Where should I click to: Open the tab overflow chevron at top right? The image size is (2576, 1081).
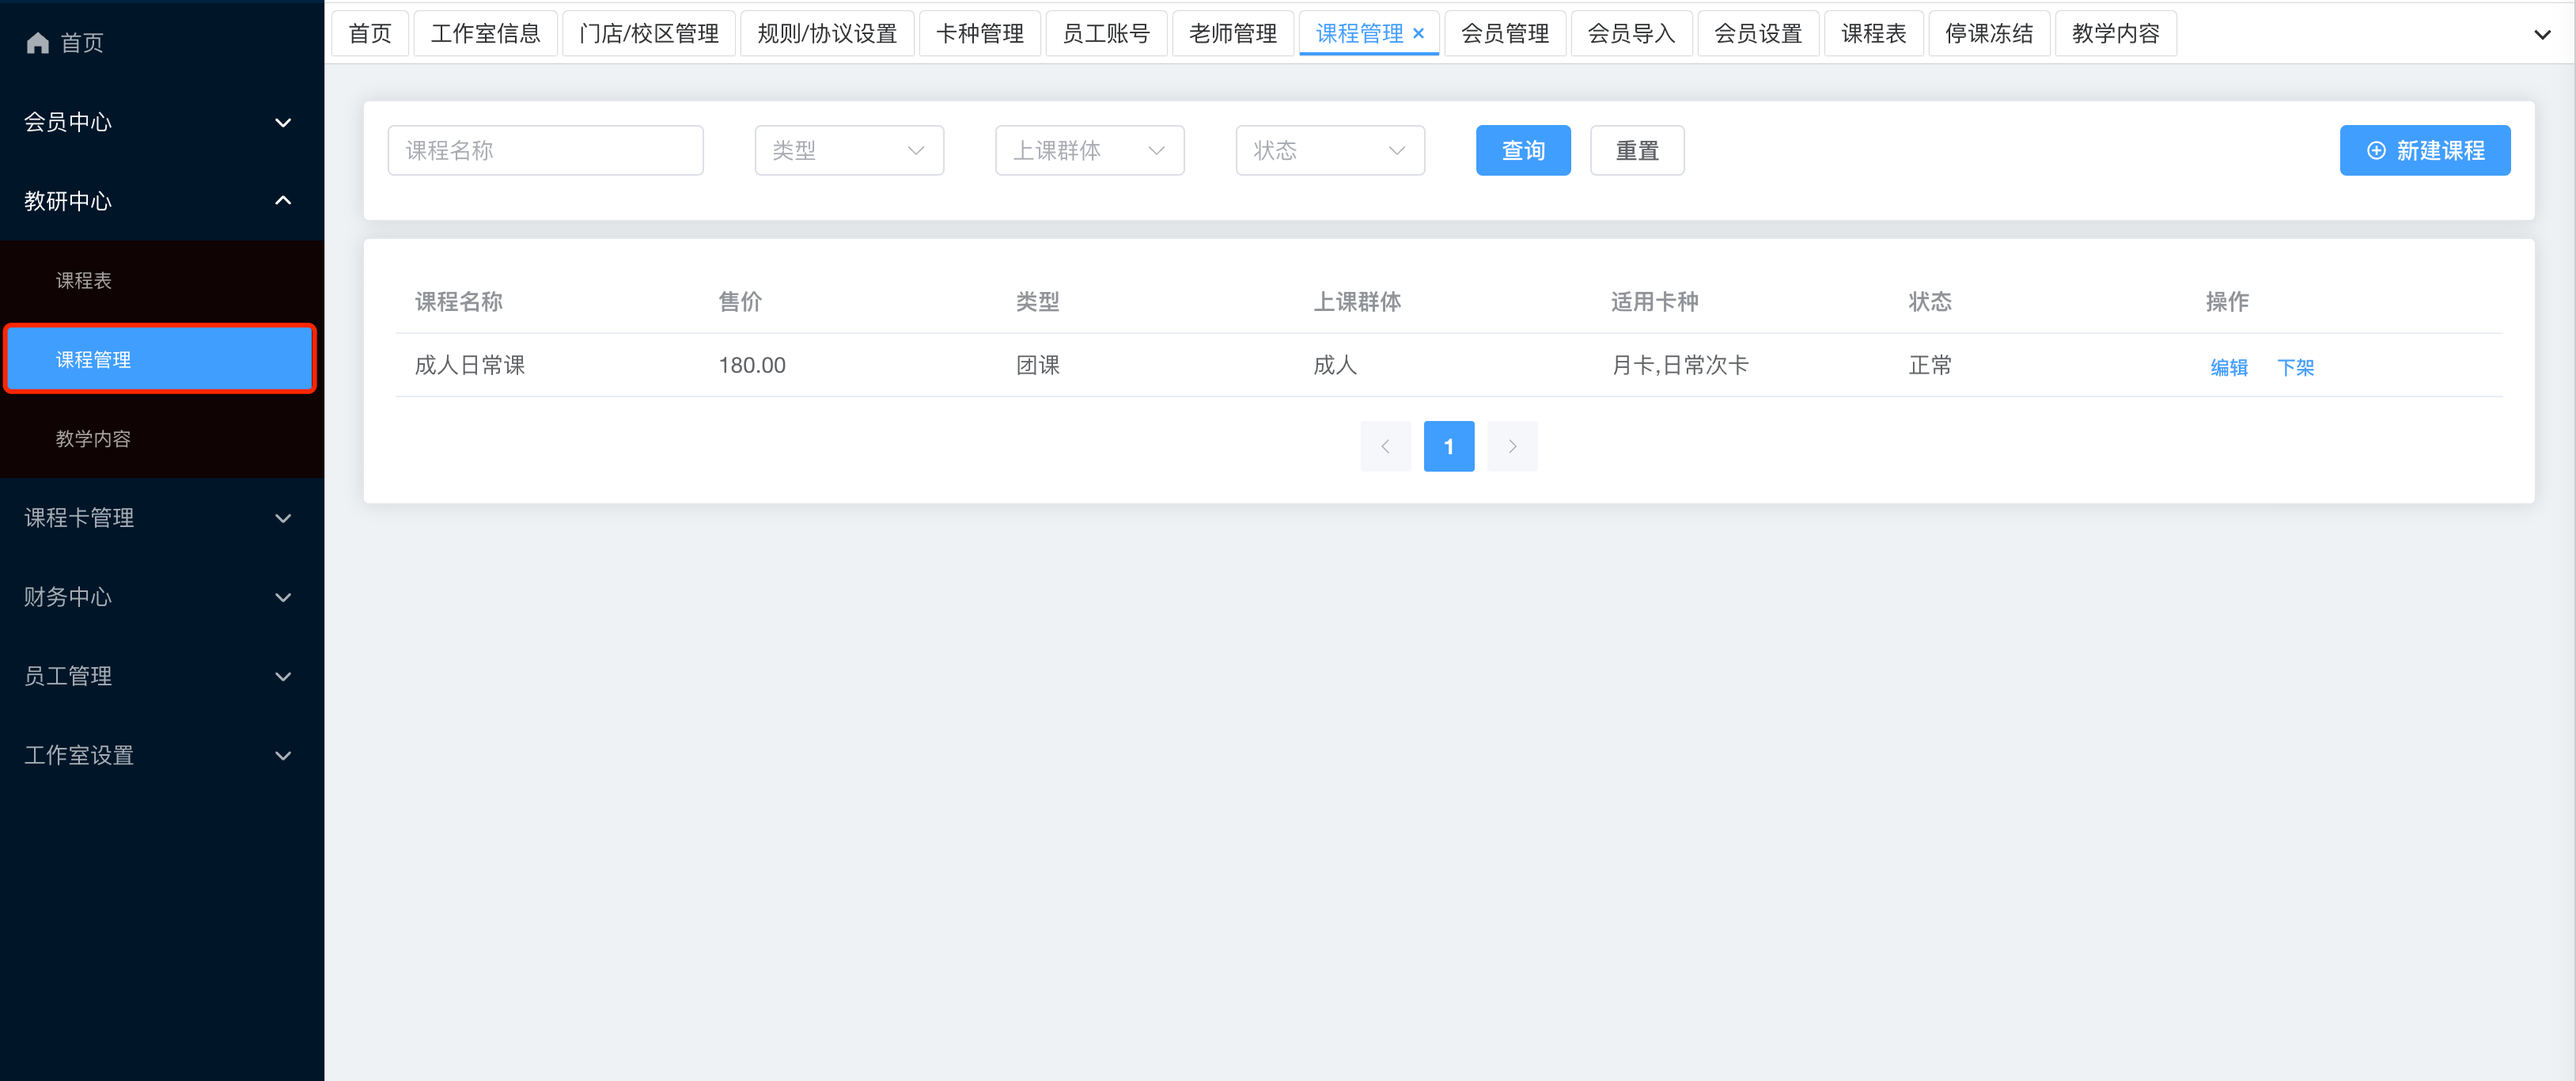click(2541, 35)
